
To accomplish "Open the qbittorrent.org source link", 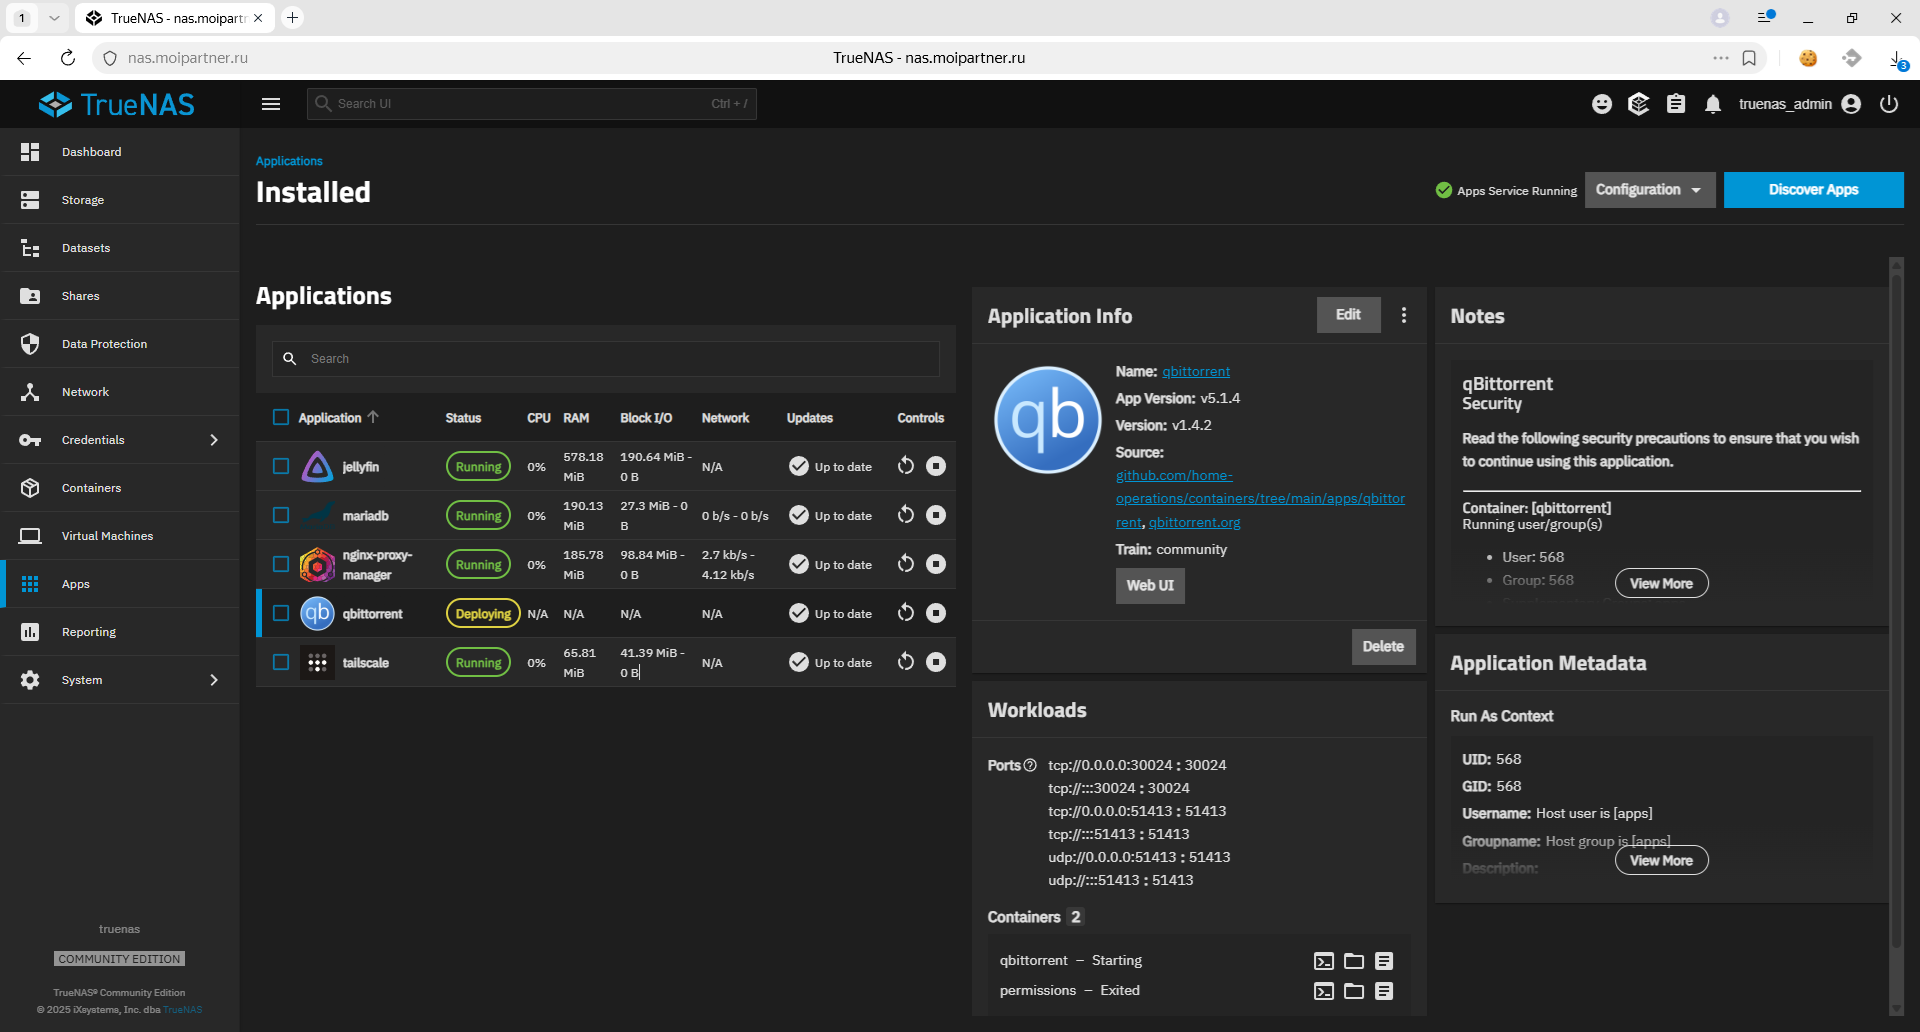I will 1194,522.
